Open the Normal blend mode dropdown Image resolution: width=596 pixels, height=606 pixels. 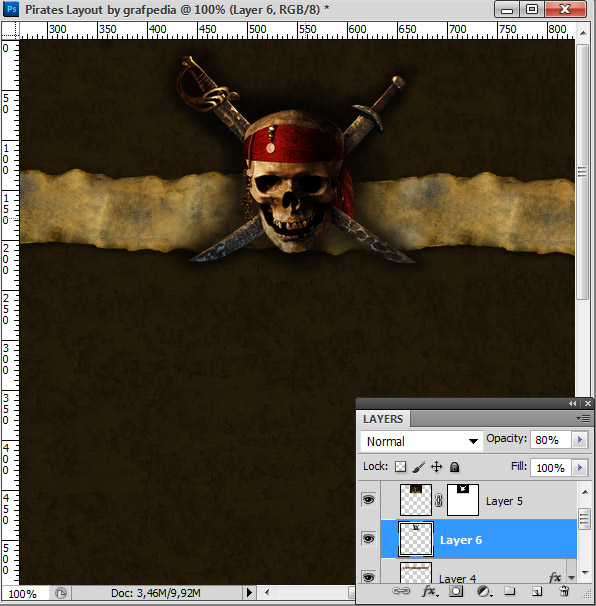(421, 441)
